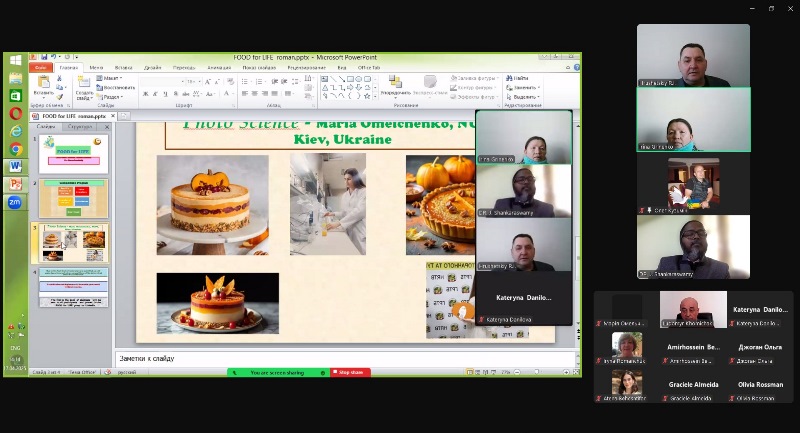Click the PowerPoint Help question mark icon

(577, 67)
